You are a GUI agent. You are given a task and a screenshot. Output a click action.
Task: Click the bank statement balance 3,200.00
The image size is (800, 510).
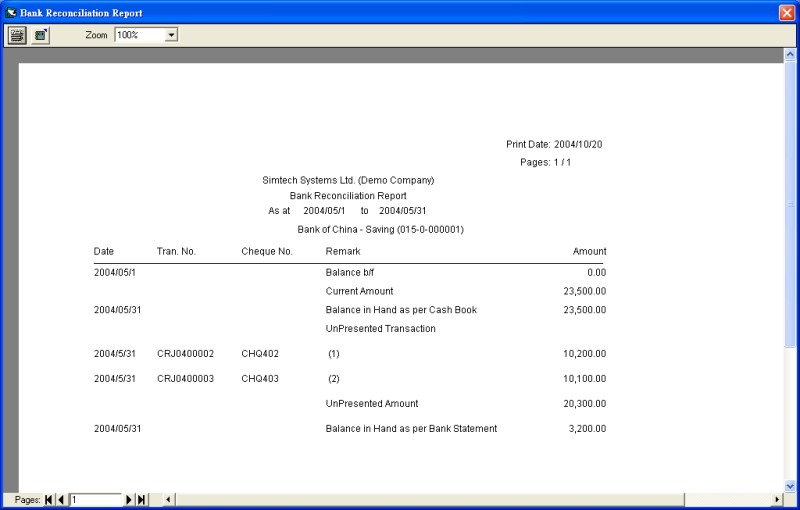coord(587,428)
